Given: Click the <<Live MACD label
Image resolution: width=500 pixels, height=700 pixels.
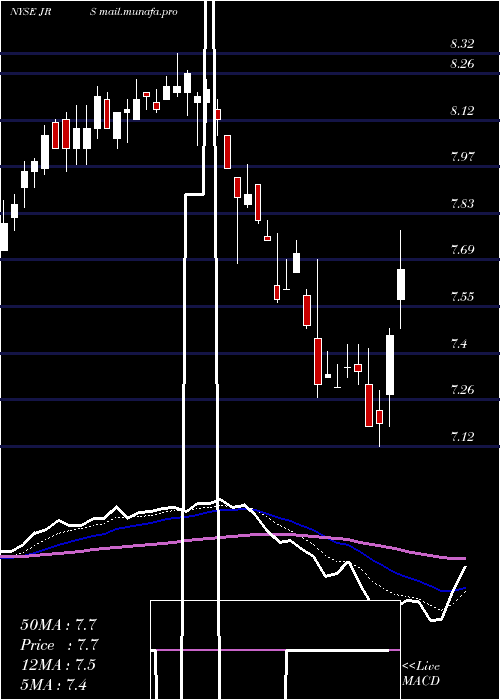Looking at the screenshot, I should pyautogui.click(x=421, y=674).
